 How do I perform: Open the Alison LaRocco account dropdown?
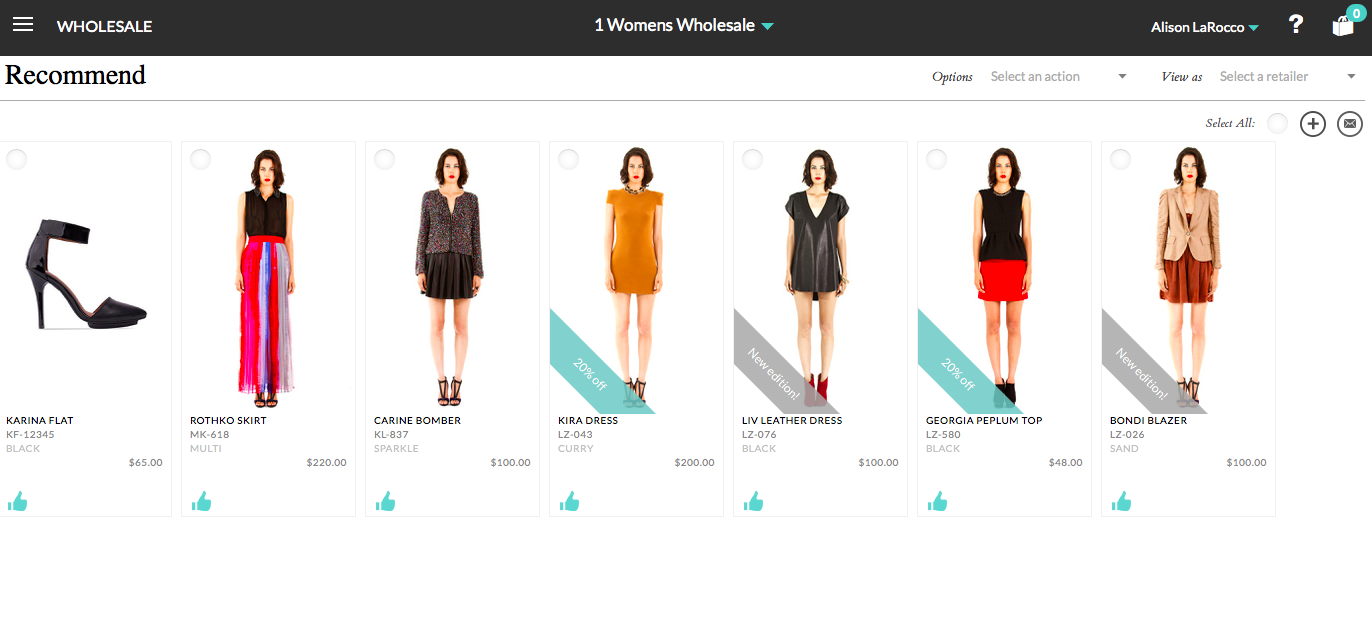1204,27
